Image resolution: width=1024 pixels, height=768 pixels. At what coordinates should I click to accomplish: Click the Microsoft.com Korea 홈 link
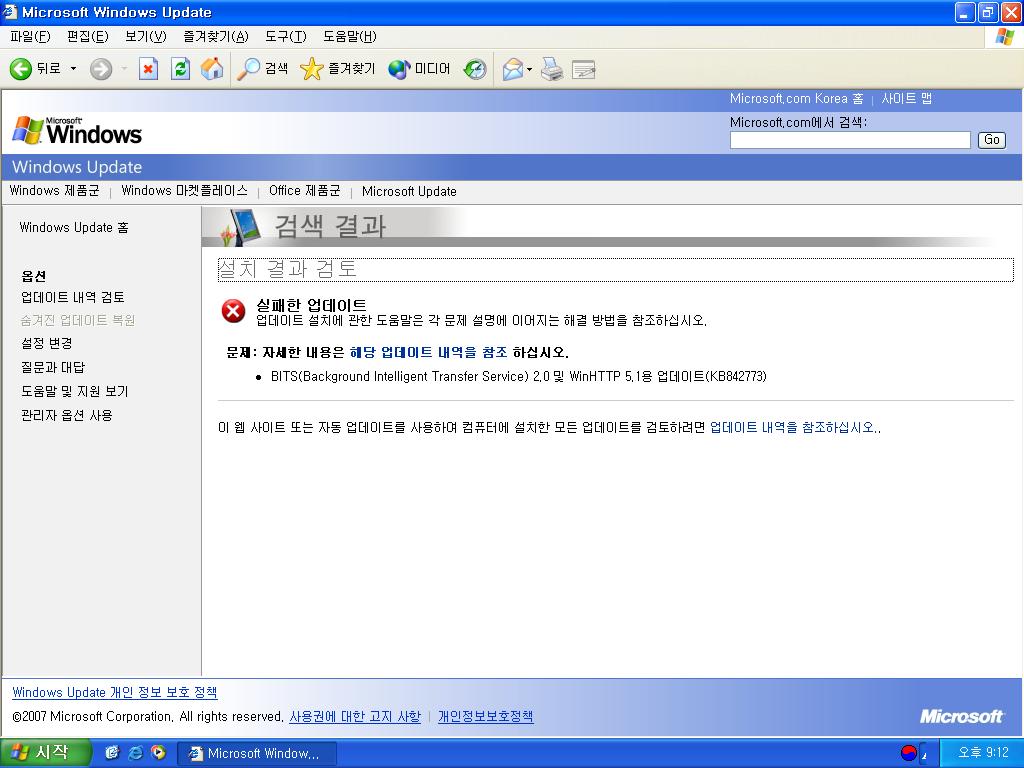tap(796, 99)
